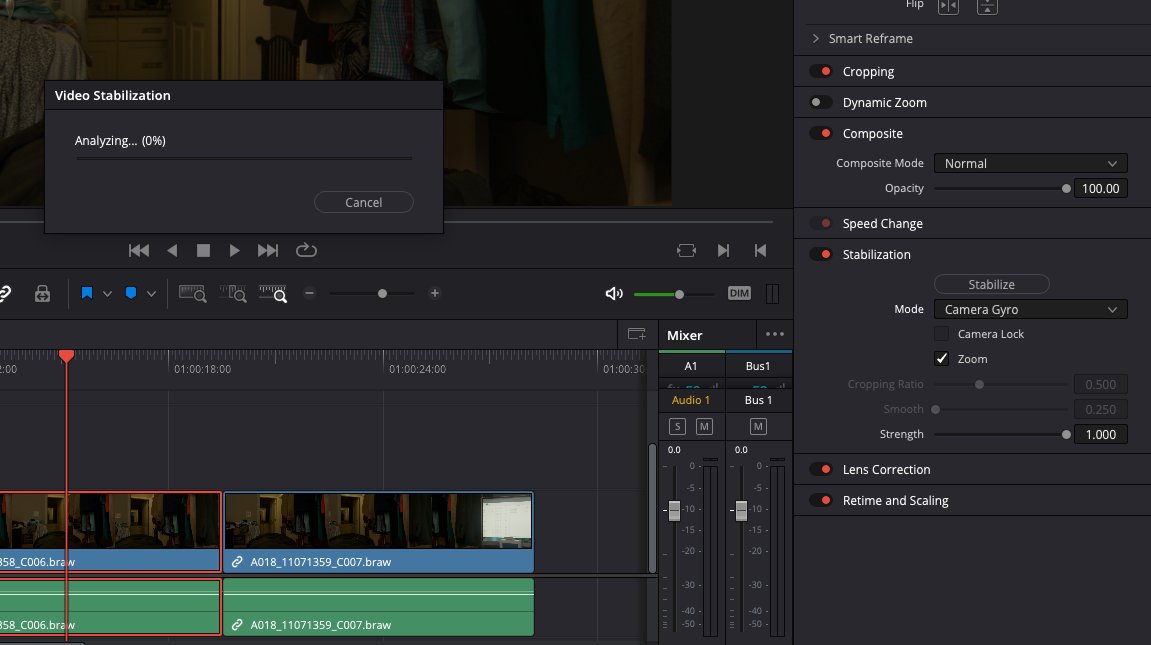The height and width of the screenshot is (645, 1151).
Task: Mute the Audio 1 channel
Action: [x=704, y=426]
